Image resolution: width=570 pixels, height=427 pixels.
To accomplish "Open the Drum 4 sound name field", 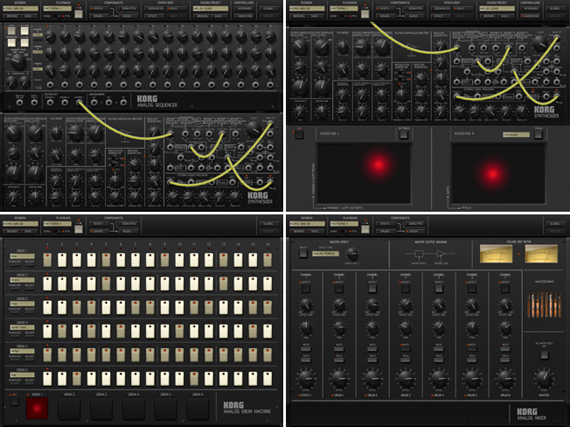I will [22, 327].
